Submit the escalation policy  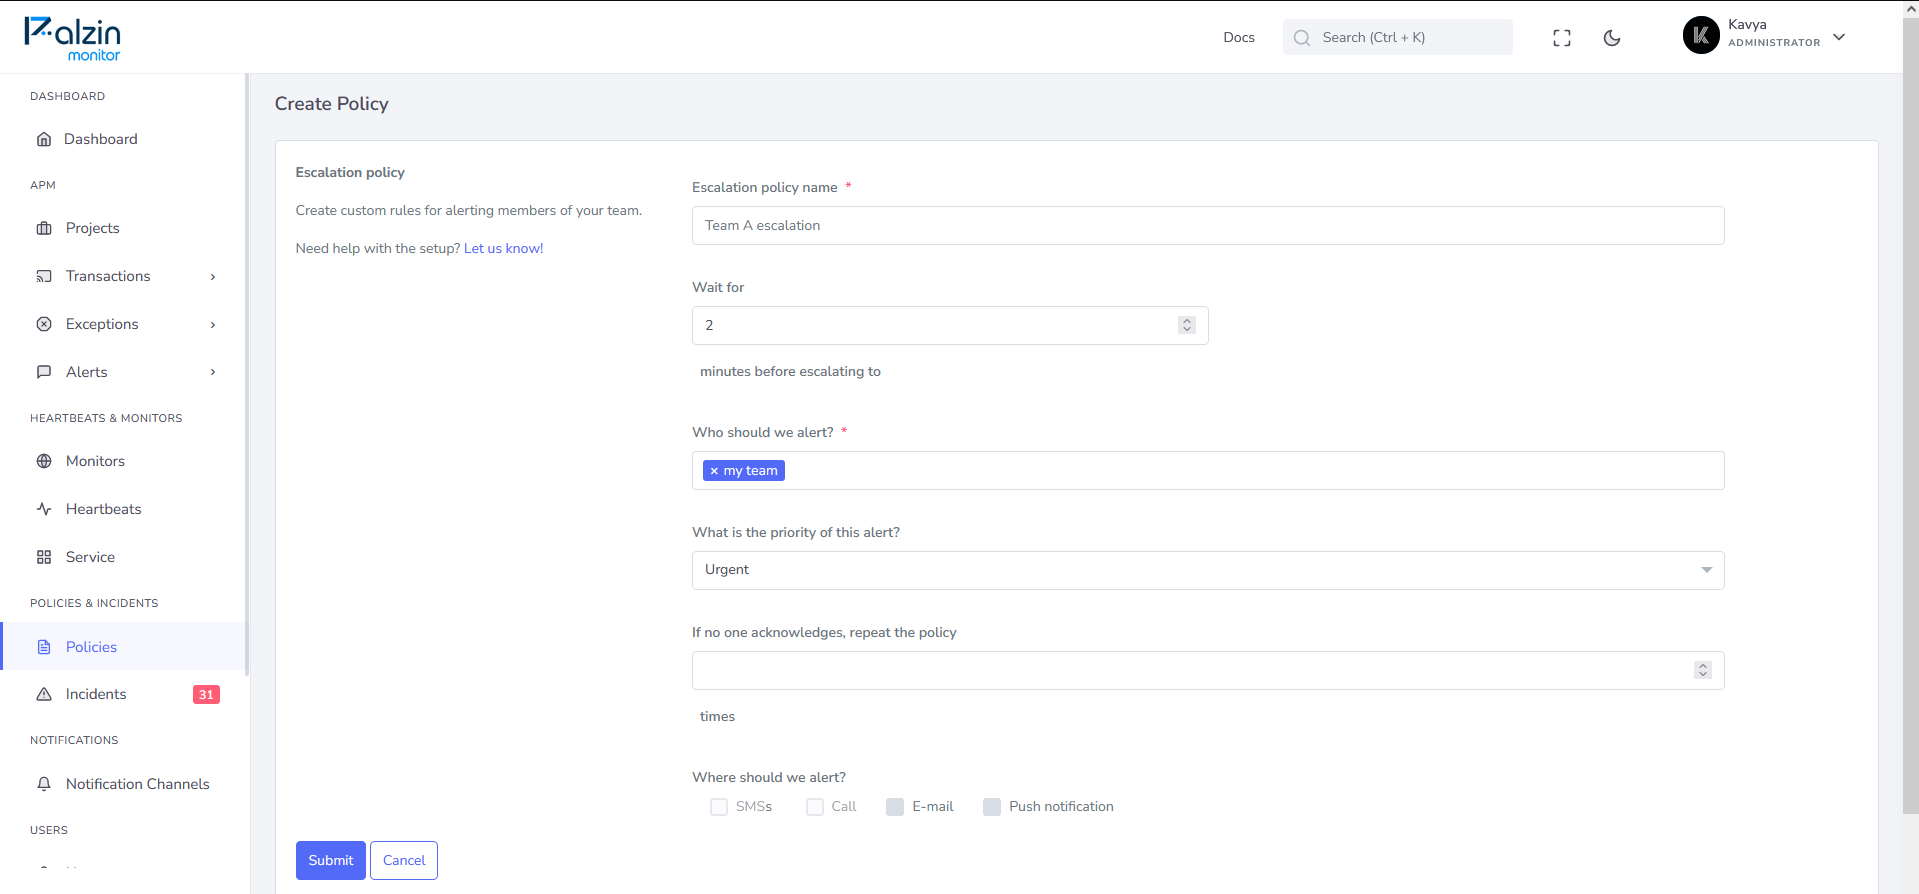tap(331, 860)
